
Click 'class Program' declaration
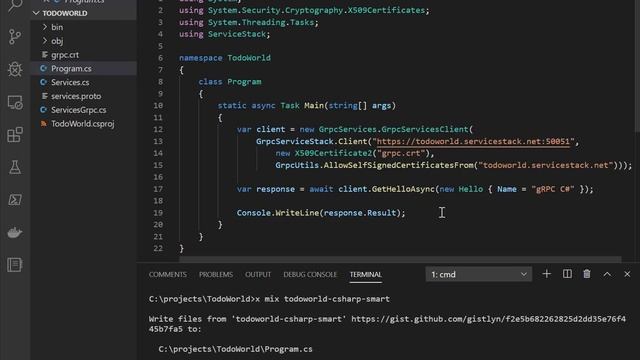[230, 82]
